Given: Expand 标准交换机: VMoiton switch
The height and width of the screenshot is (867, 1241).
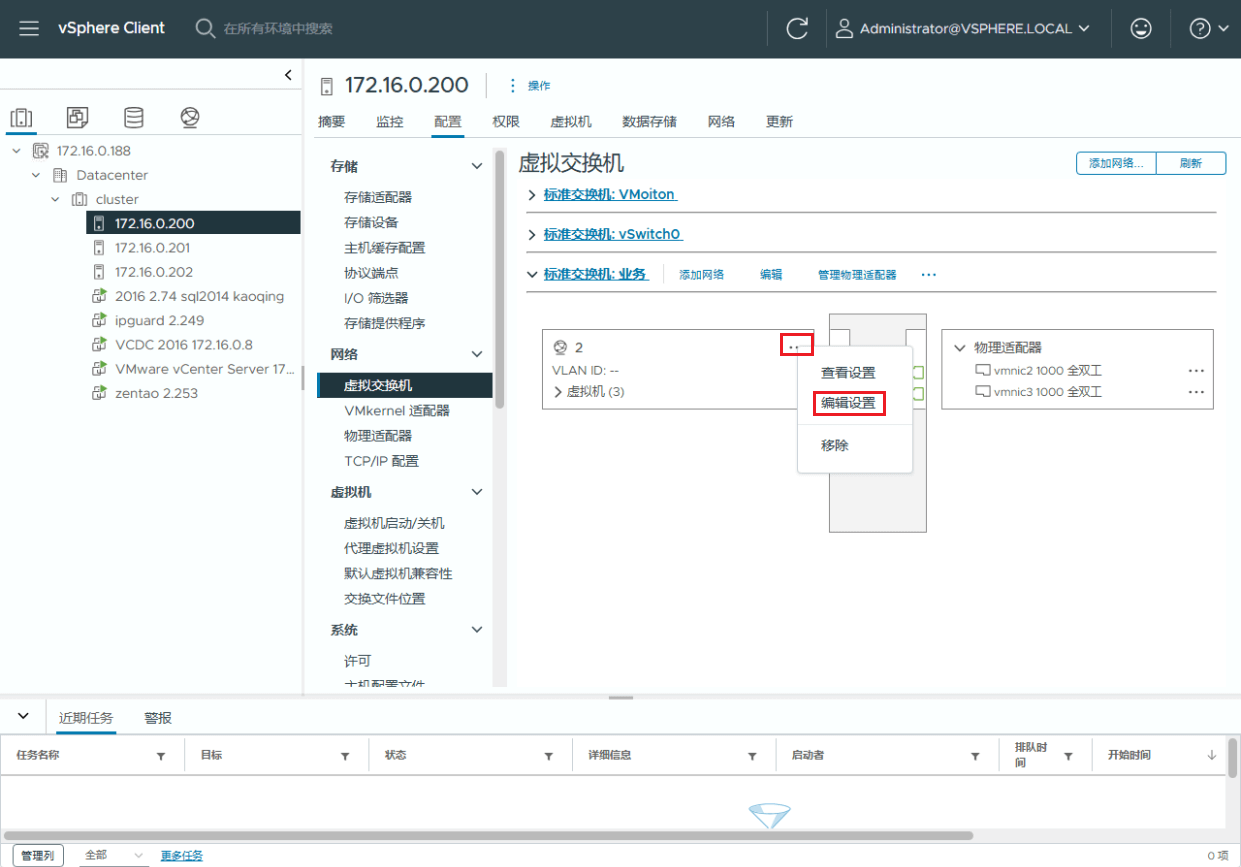Looking at the screenshot, I should [x=532, y=195].
